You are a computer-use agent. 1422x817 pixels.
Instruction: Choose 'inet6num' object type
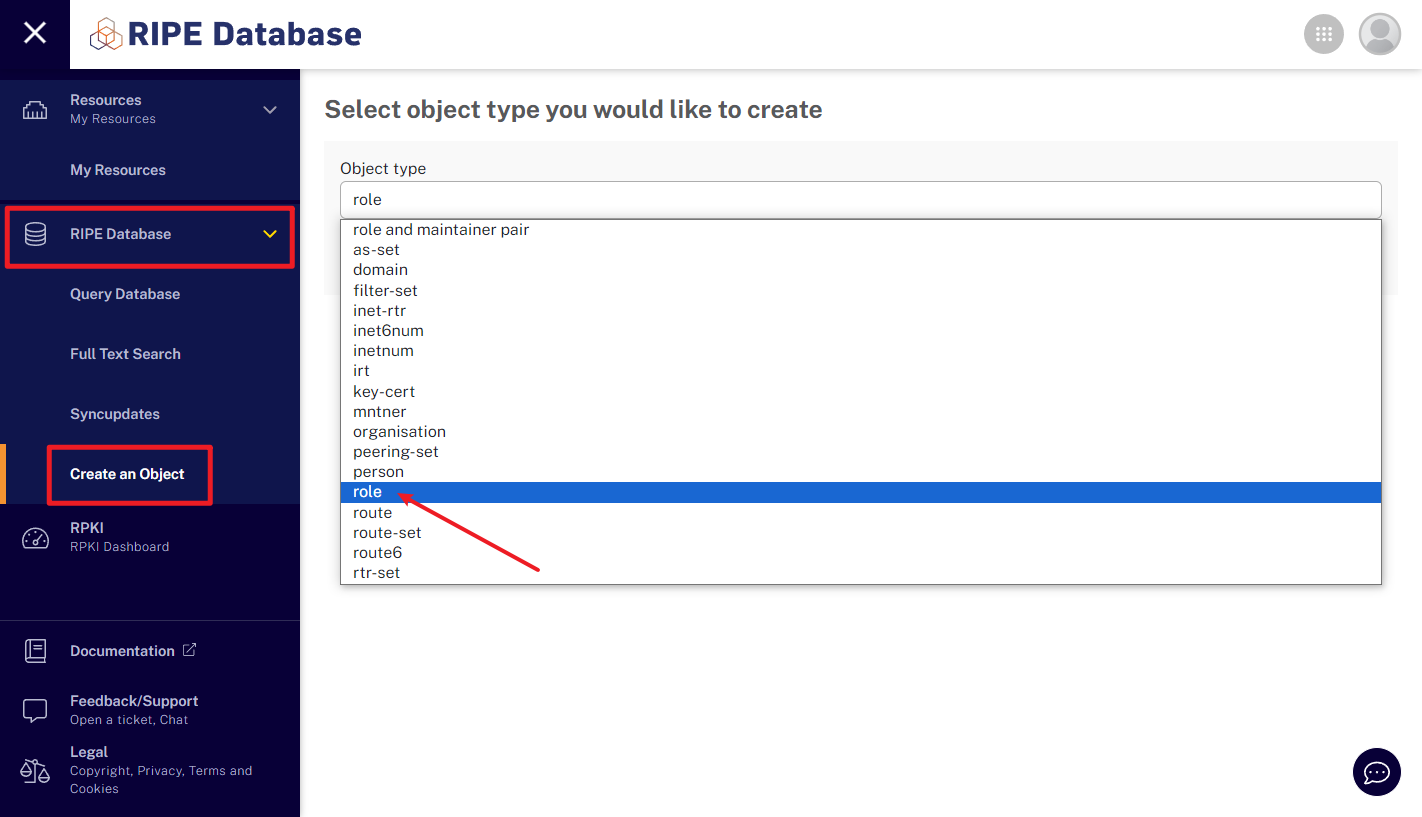click(x=861, y=331)
